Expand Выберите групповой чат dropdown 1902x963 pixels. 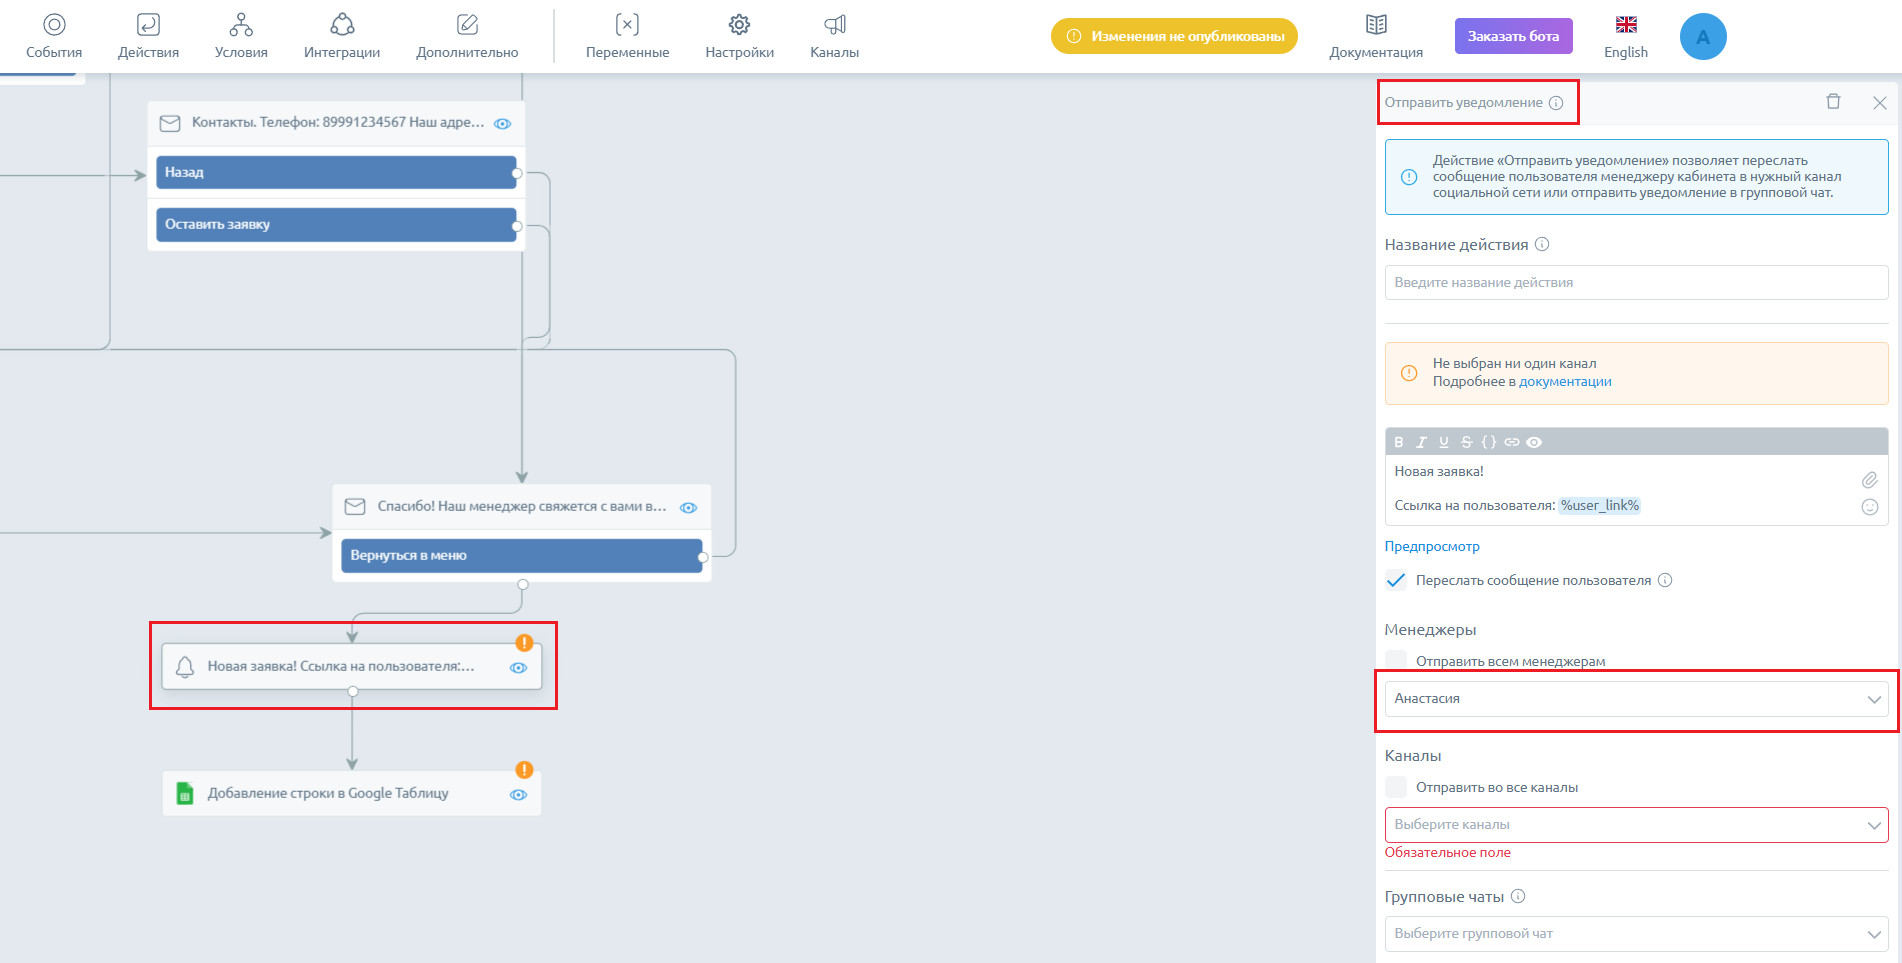(x=1636, y=934)
